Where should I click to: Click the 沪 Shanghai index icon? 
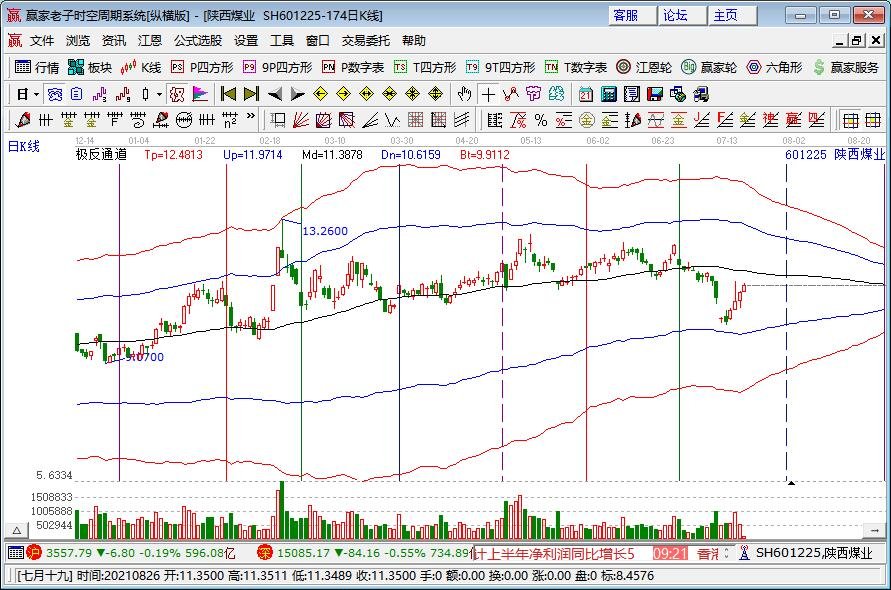coord(34,552)
